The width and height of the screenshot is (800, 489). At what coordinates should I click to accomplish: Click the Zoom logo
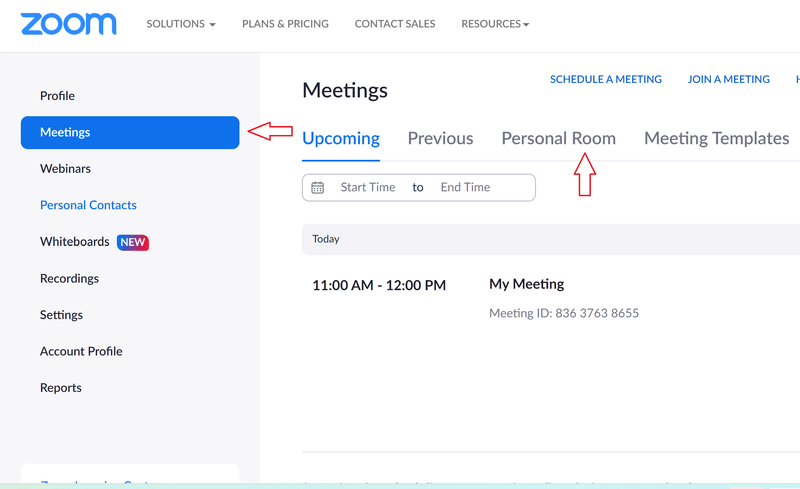pyautogui.click(x=68, y=23)
